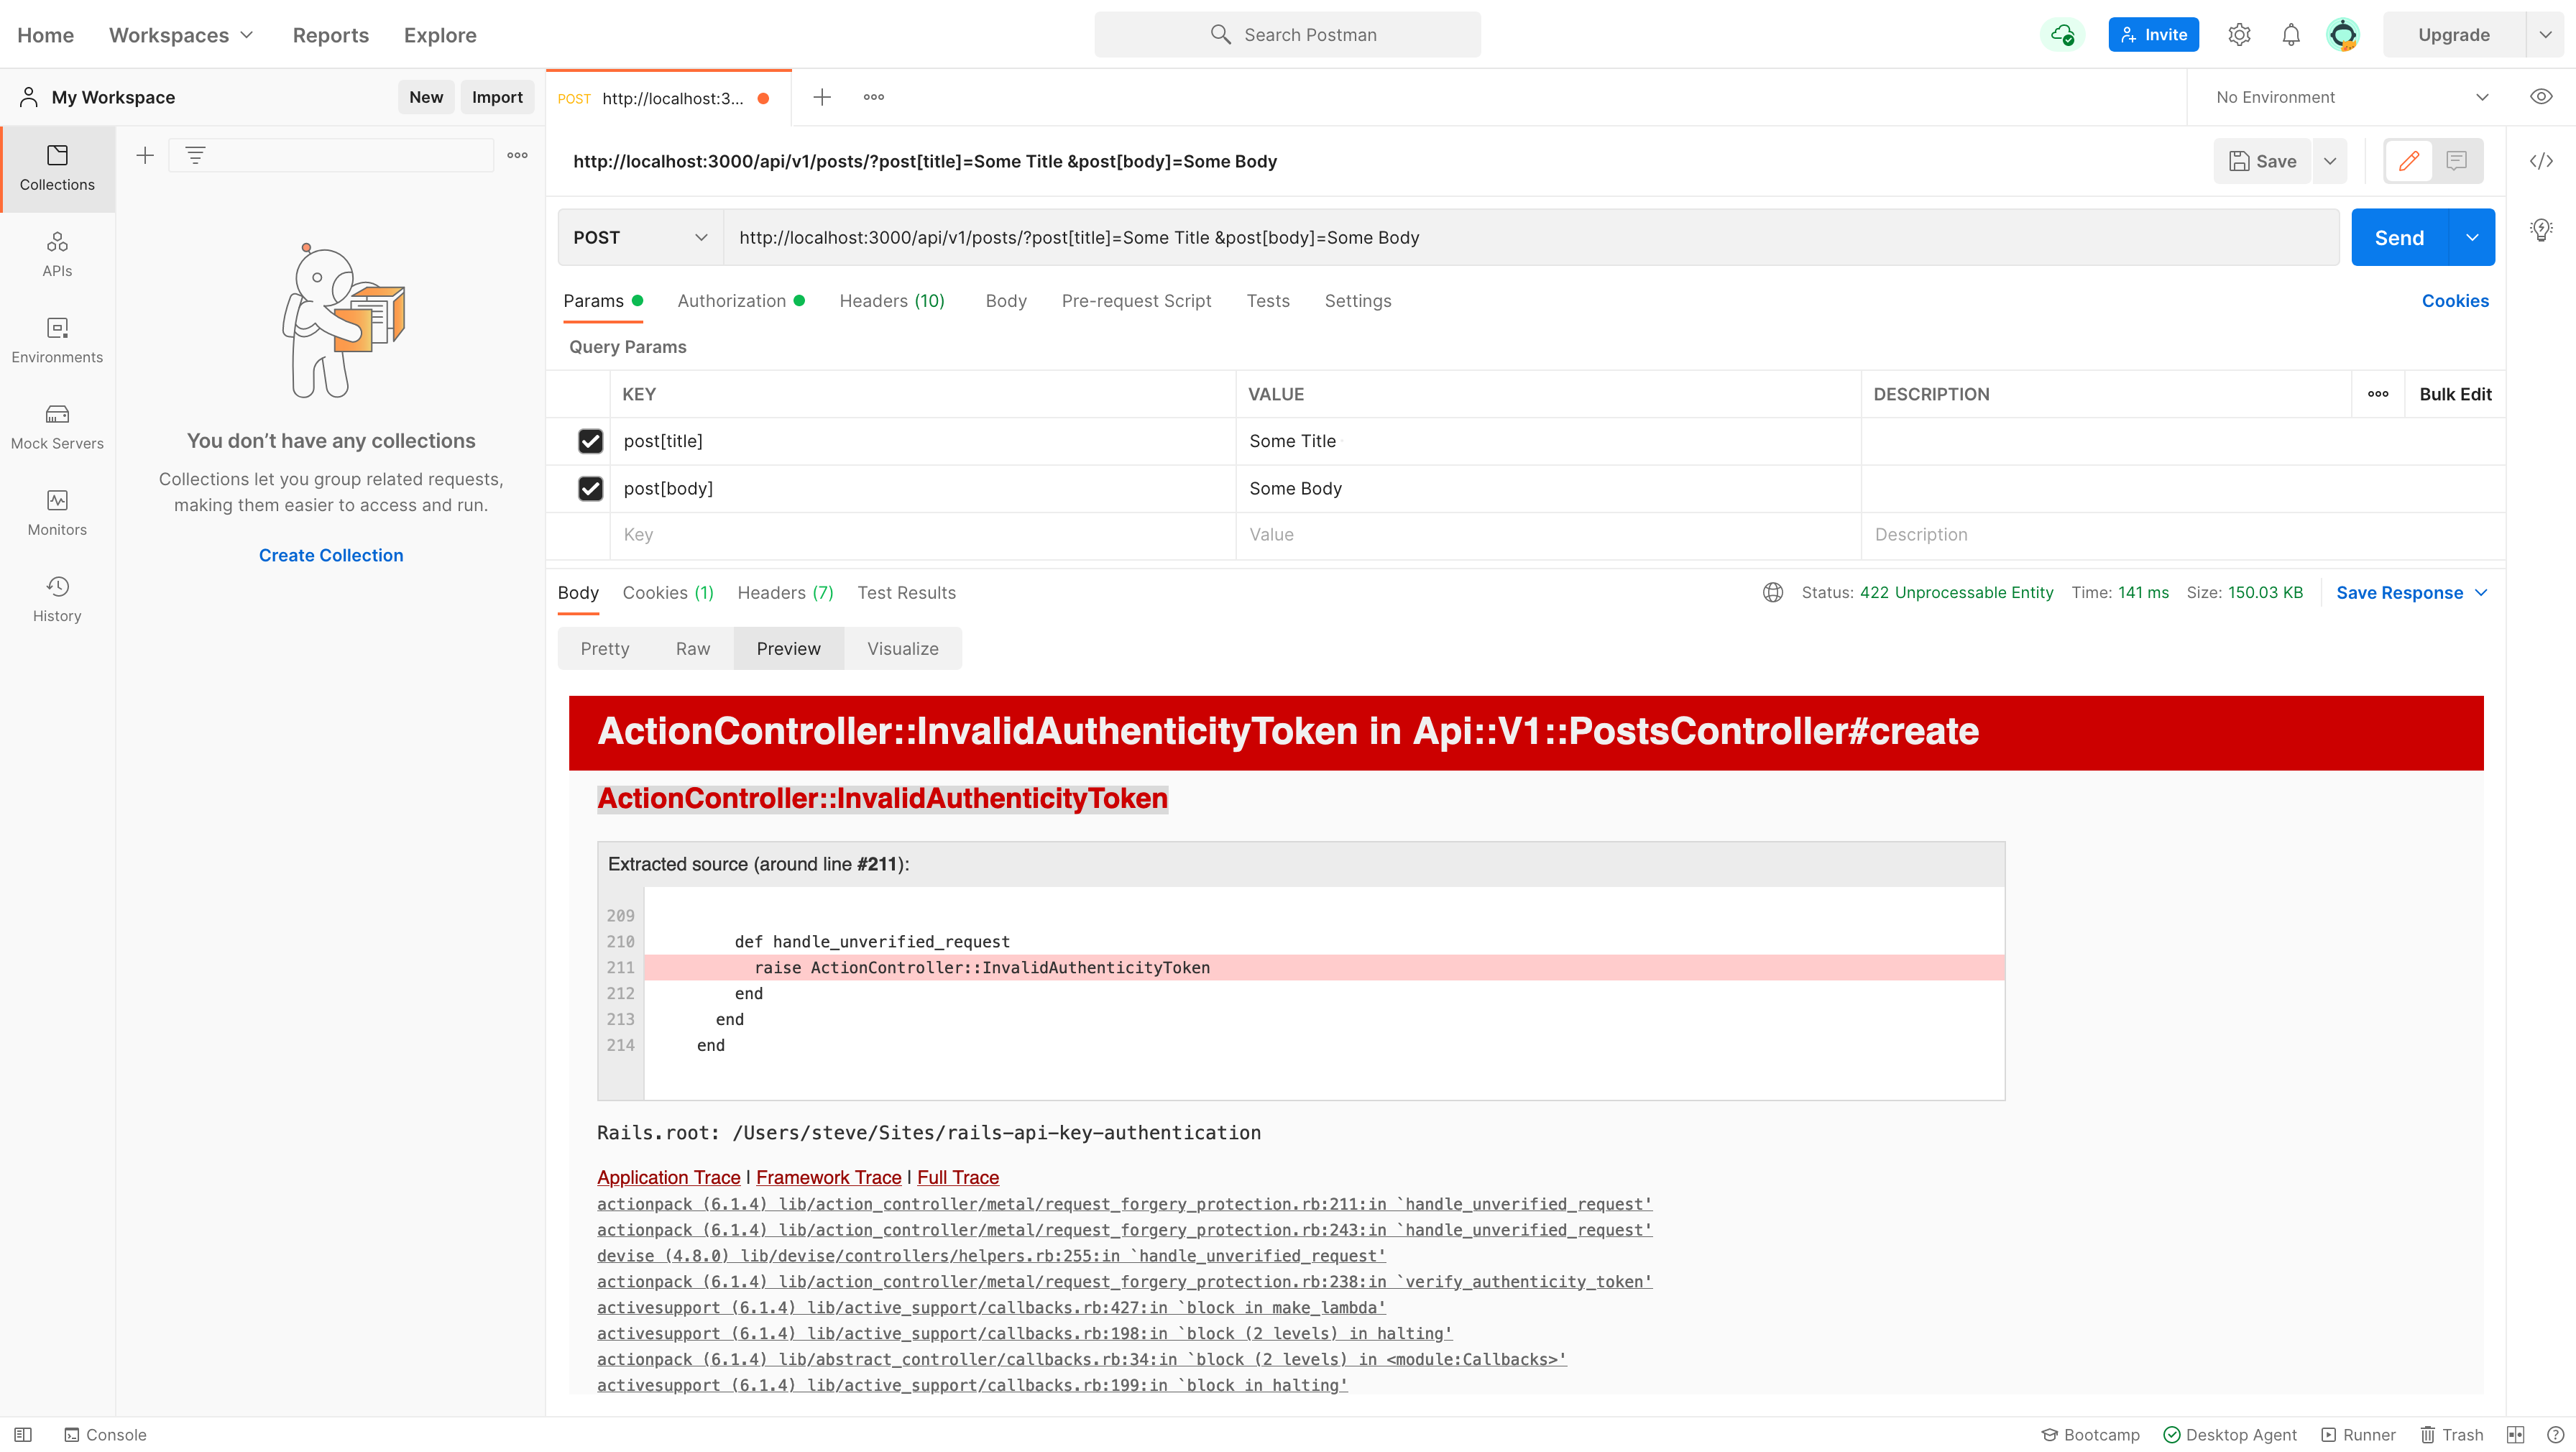Click the Save button
This screenshot has height=1452, width=2576.
click(x=2262, y=161)
